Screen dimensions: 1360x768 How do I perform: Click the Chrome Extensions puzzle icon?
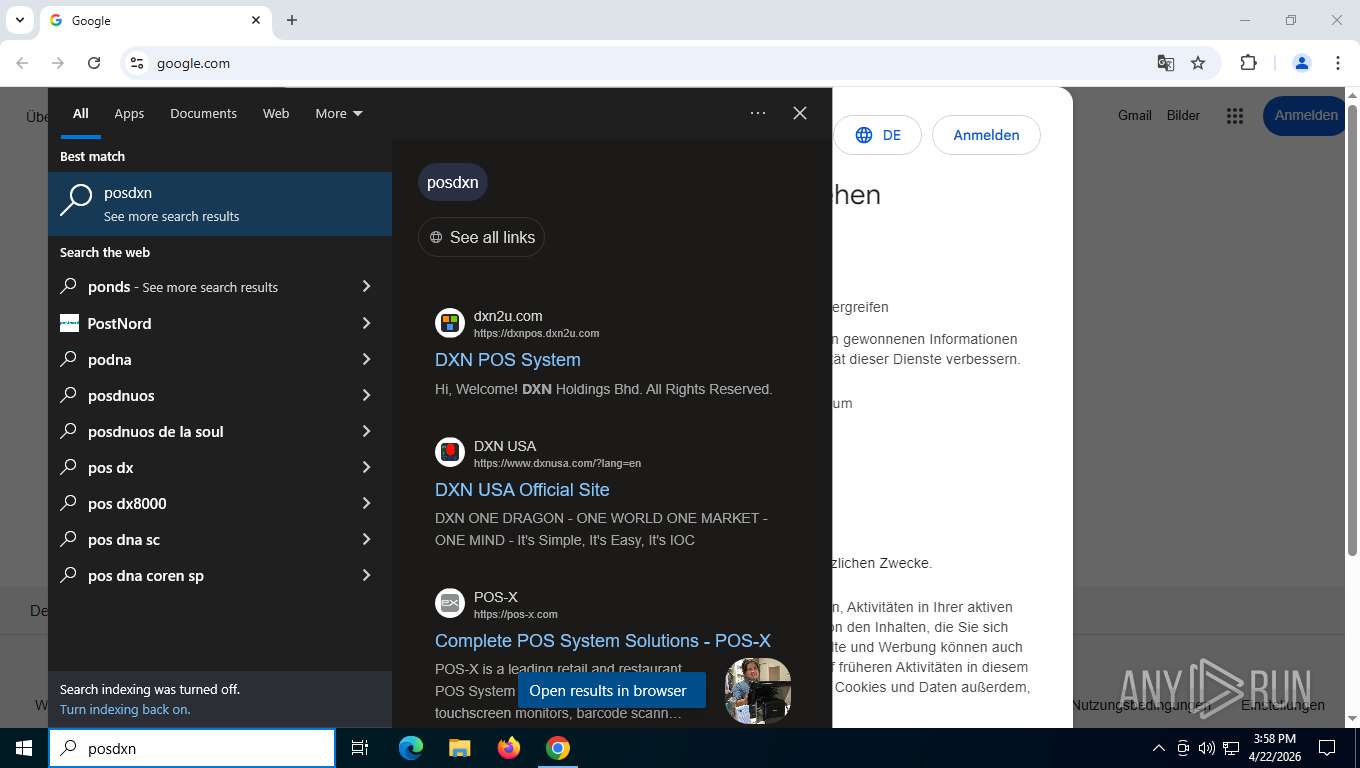1248,63
